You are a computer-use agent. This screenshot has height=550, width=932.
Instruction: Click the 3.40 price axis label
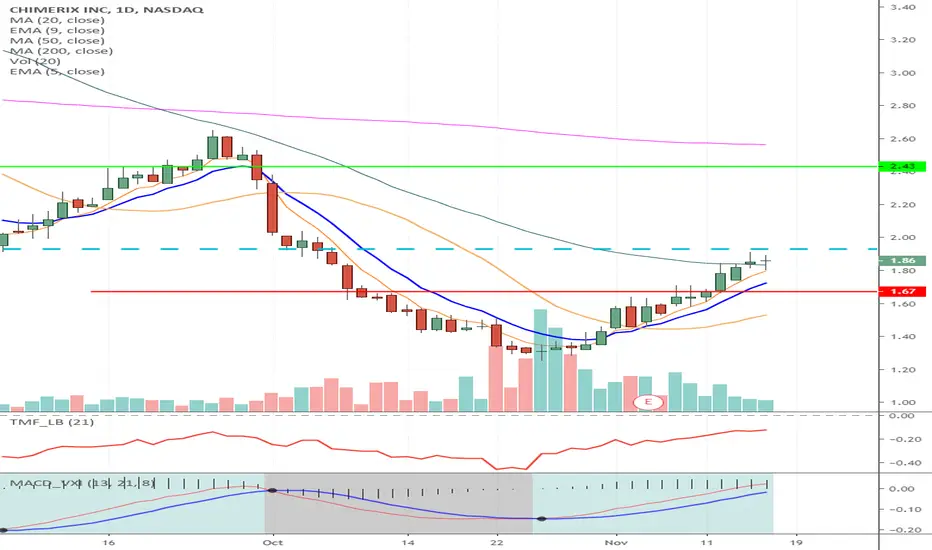(902, 7)
